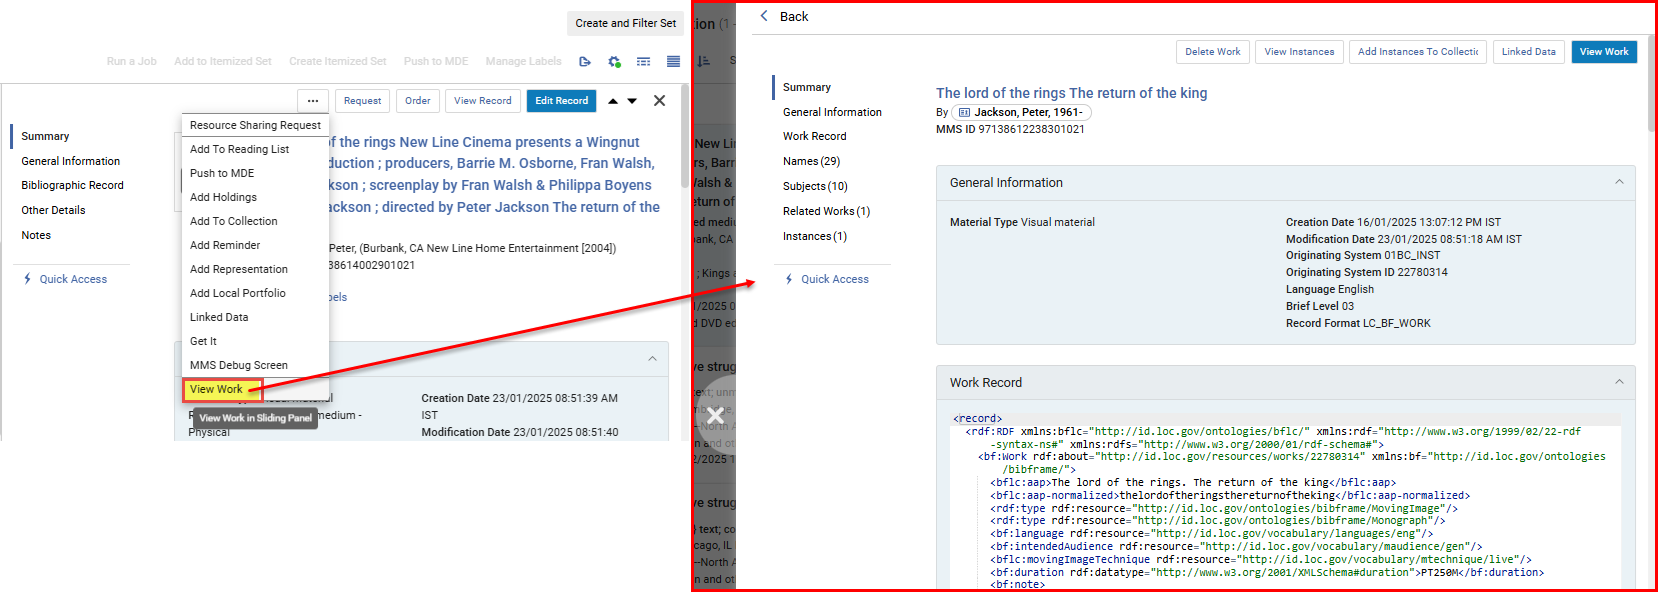Image resolution: width=1660 pixels, height=594 pixels.
Task: Click Add to Itemized Set
Action: [x=223, y=62]
